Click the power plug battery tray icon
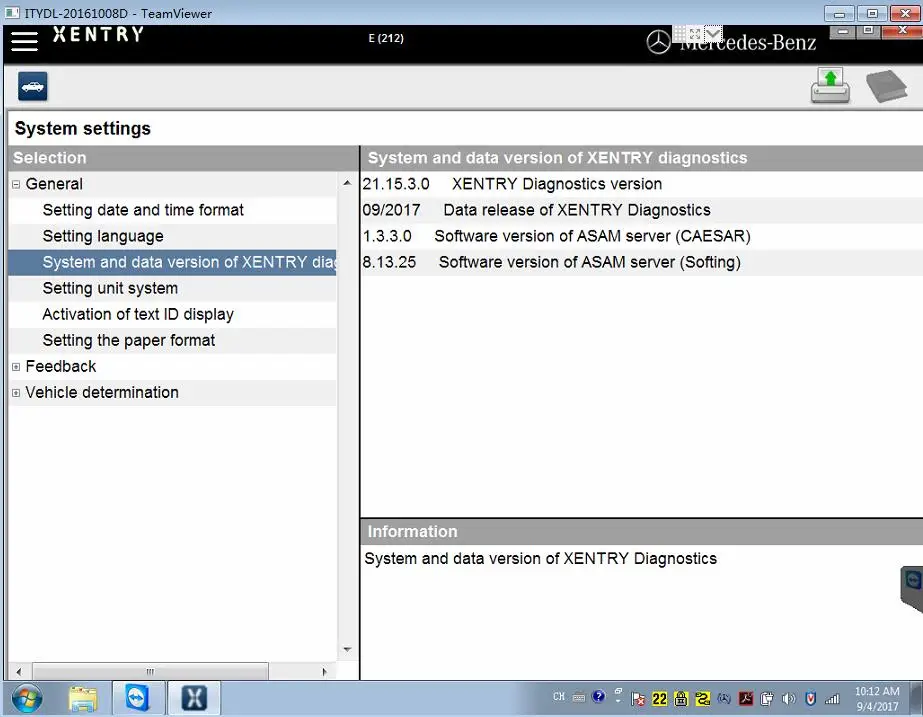The image size is (923, 717). click(x=767, y=699)
